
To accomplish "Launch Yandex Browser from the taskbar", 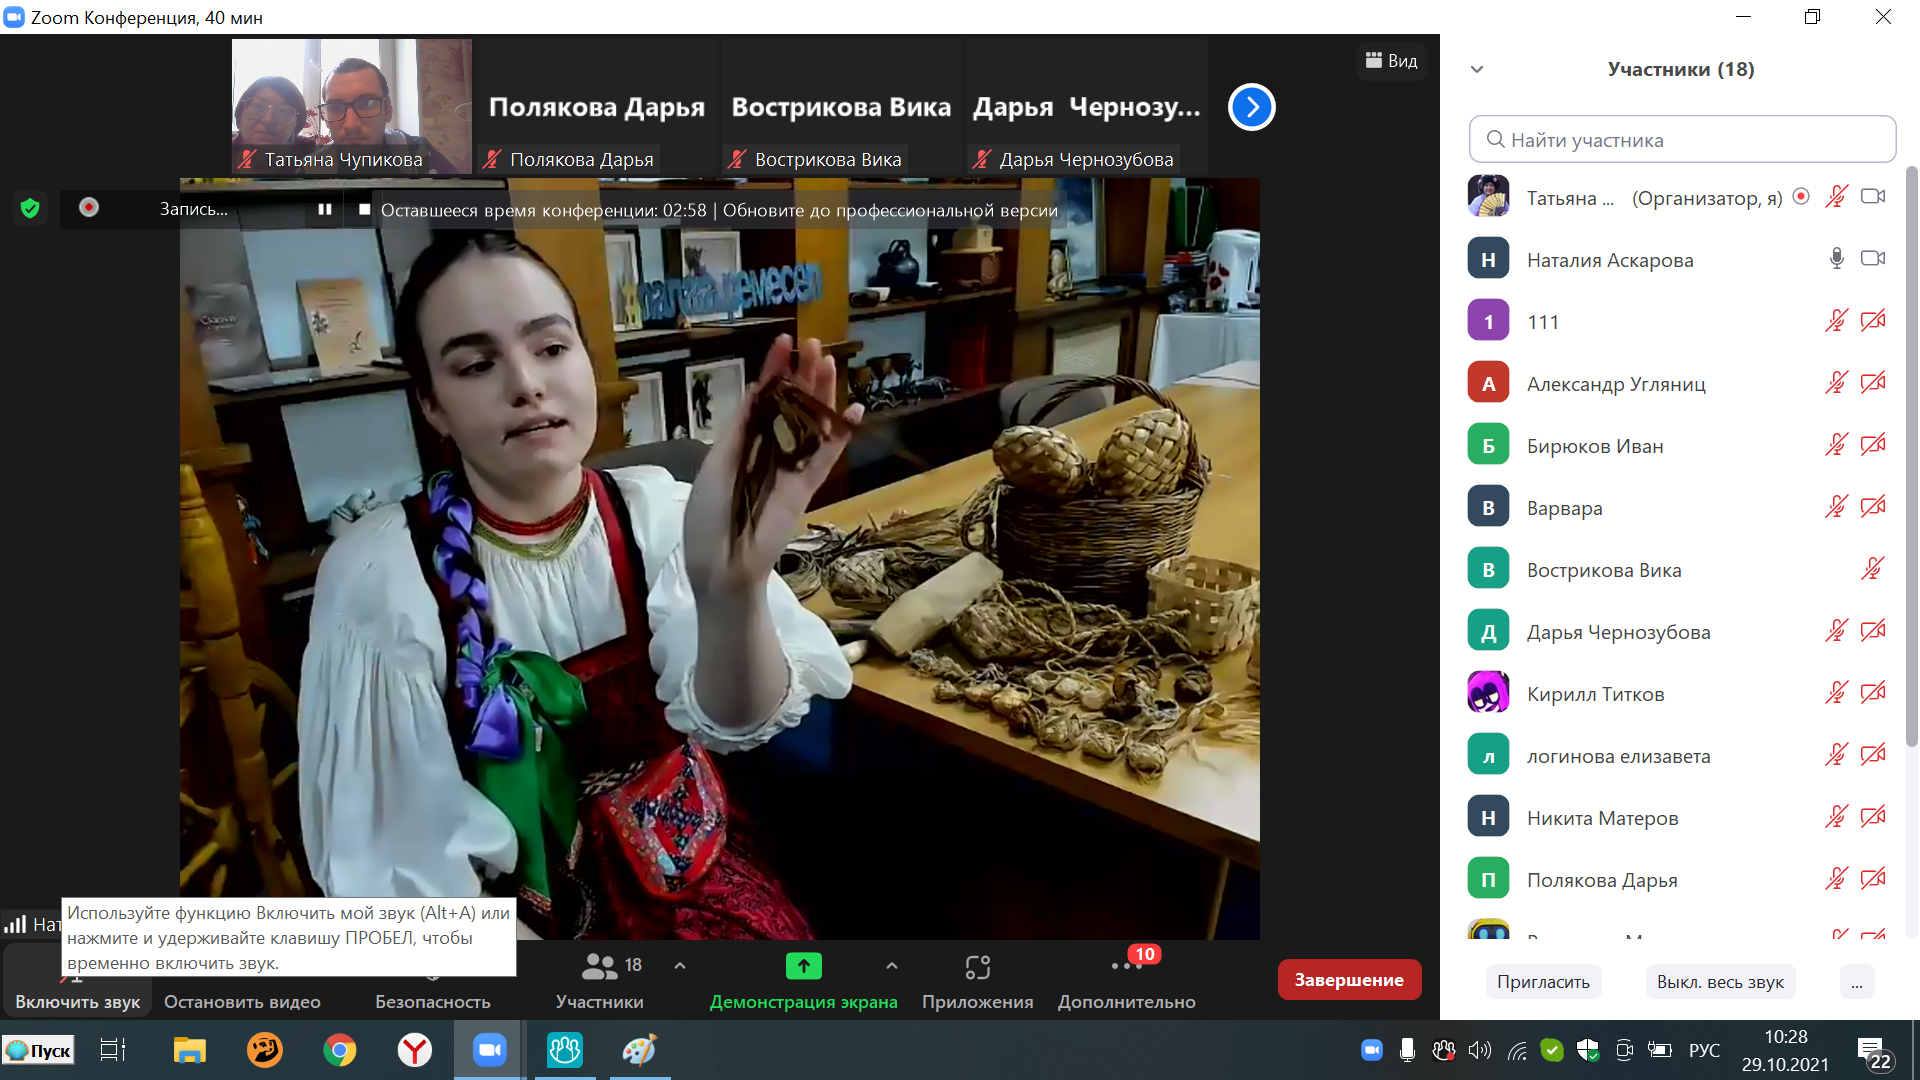I will [415, 1050].
